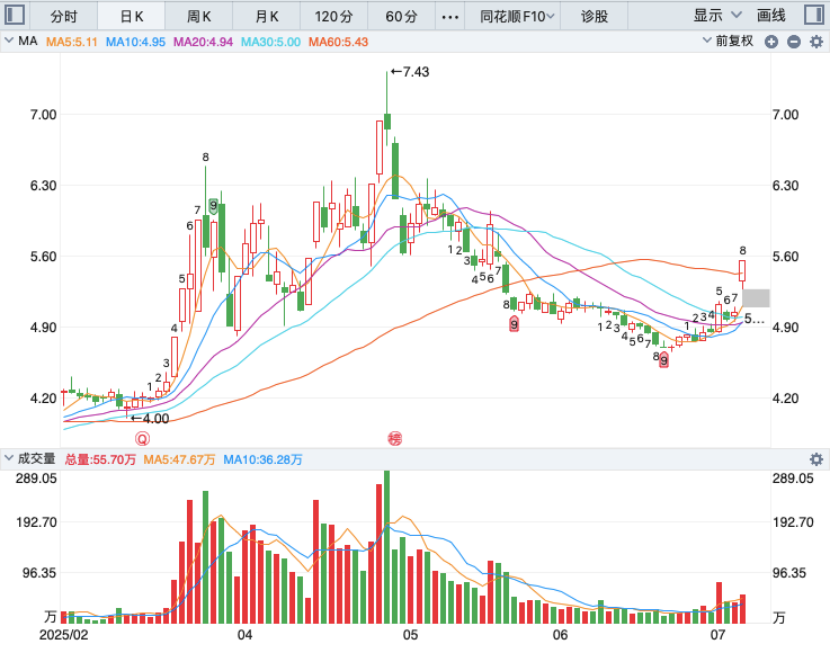This screenshot has width=830, height=645.
Task: Click the 289.05 left volume axis value
Action: 37,478
